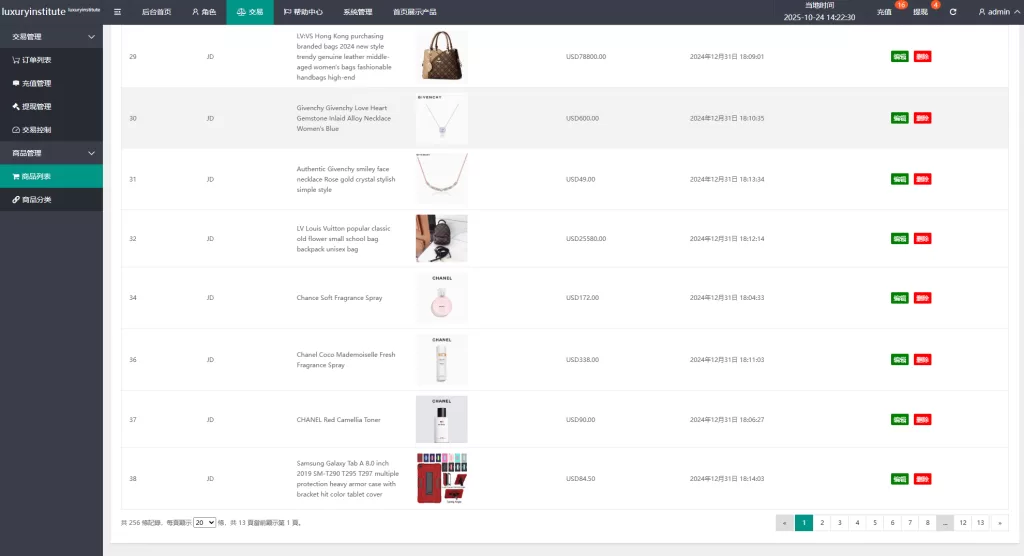
Task: Go to page 2 in pagination
Action: pyautogui.click(x=821, y=522)
